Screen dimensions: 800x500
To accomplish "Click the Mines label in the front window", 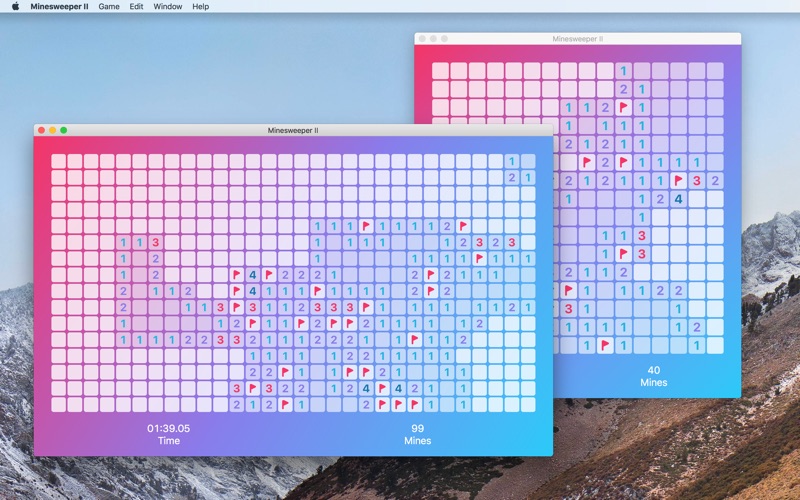I will [x=417, y=441].
